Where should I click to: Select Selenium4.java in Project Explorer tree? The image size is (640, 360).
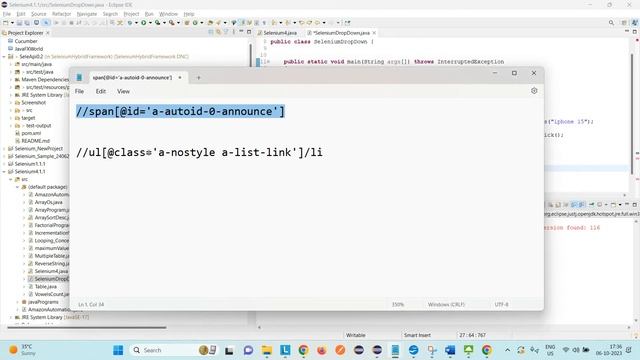[51, 271]
